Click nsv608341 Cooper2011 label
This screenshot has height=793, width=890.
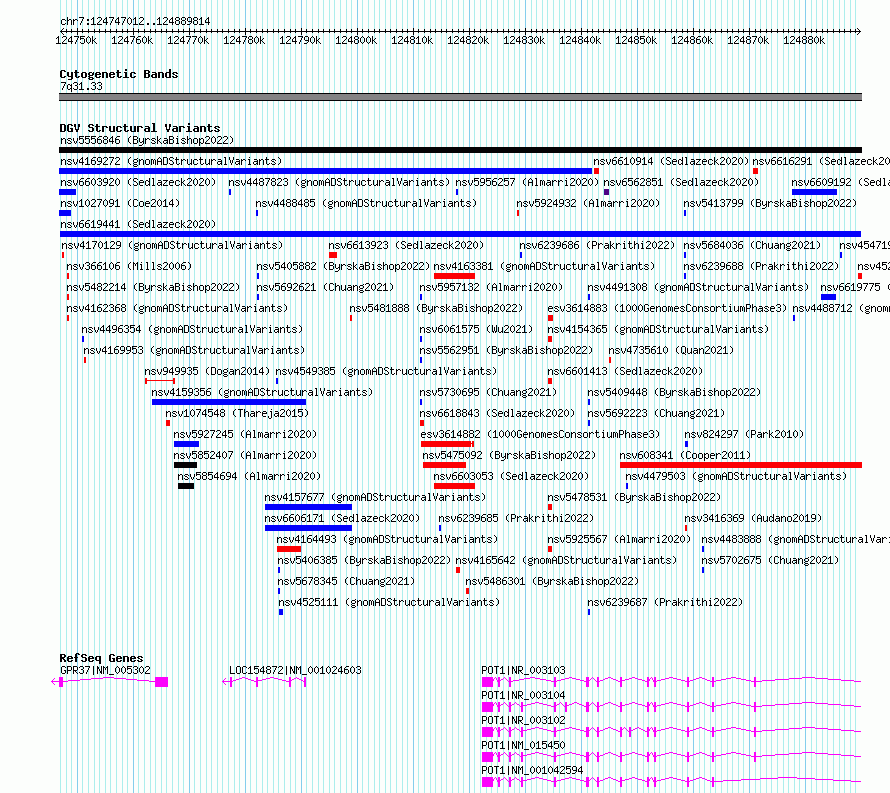pyautogui.click(x=685, y=455)
